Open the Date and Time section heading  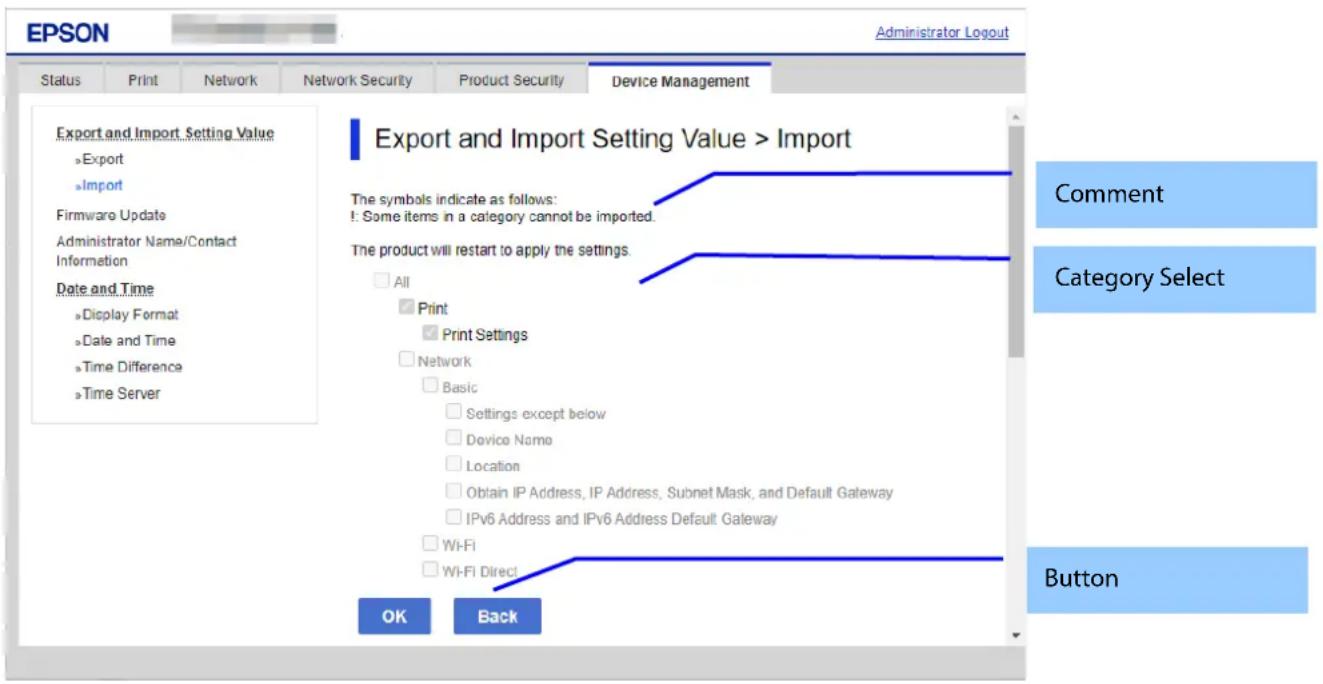[x=105, y=289]
